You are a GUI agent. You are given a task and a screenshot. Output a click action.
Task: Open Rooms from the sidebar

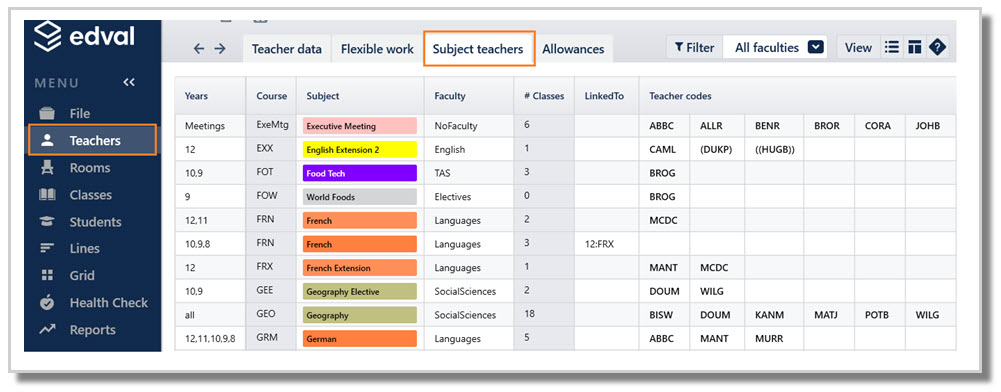tap(89, 168)
